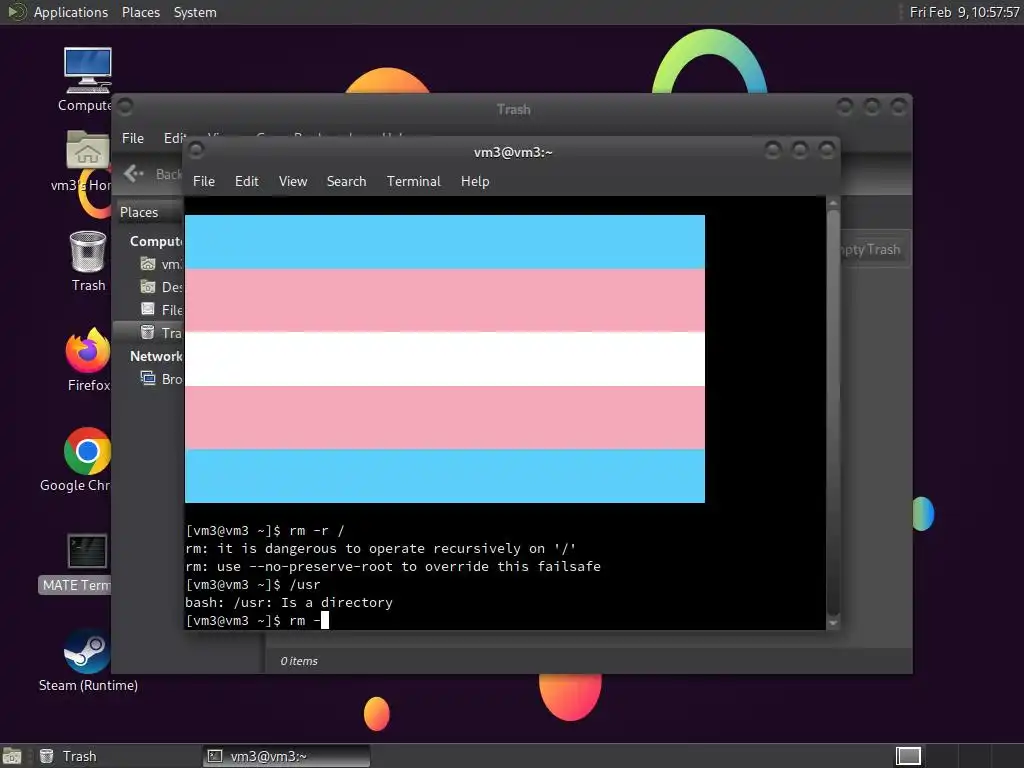Select Browse Network icon in sidebar
This screenshot has height=768, width=1024.
[x=148, y=378]
